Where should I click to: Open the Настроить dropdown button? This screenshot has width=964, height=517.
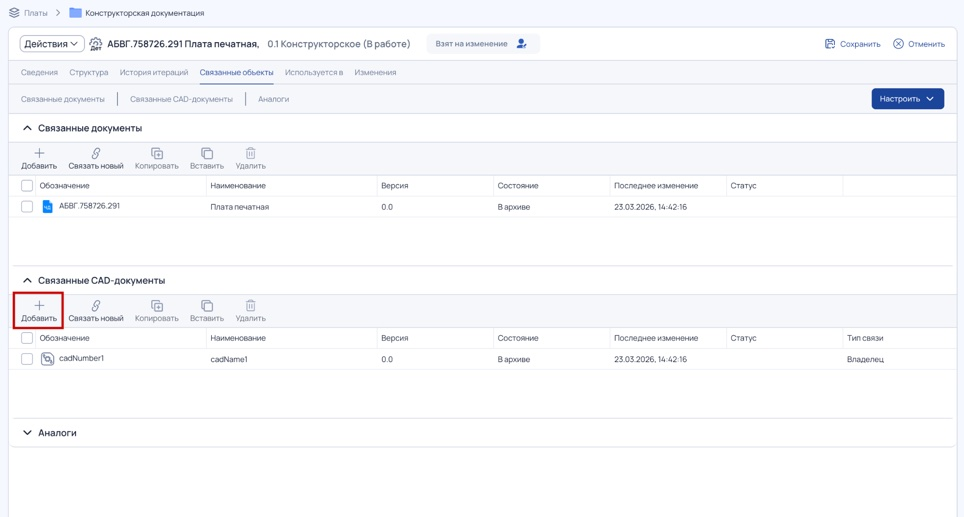click(907, 98)
